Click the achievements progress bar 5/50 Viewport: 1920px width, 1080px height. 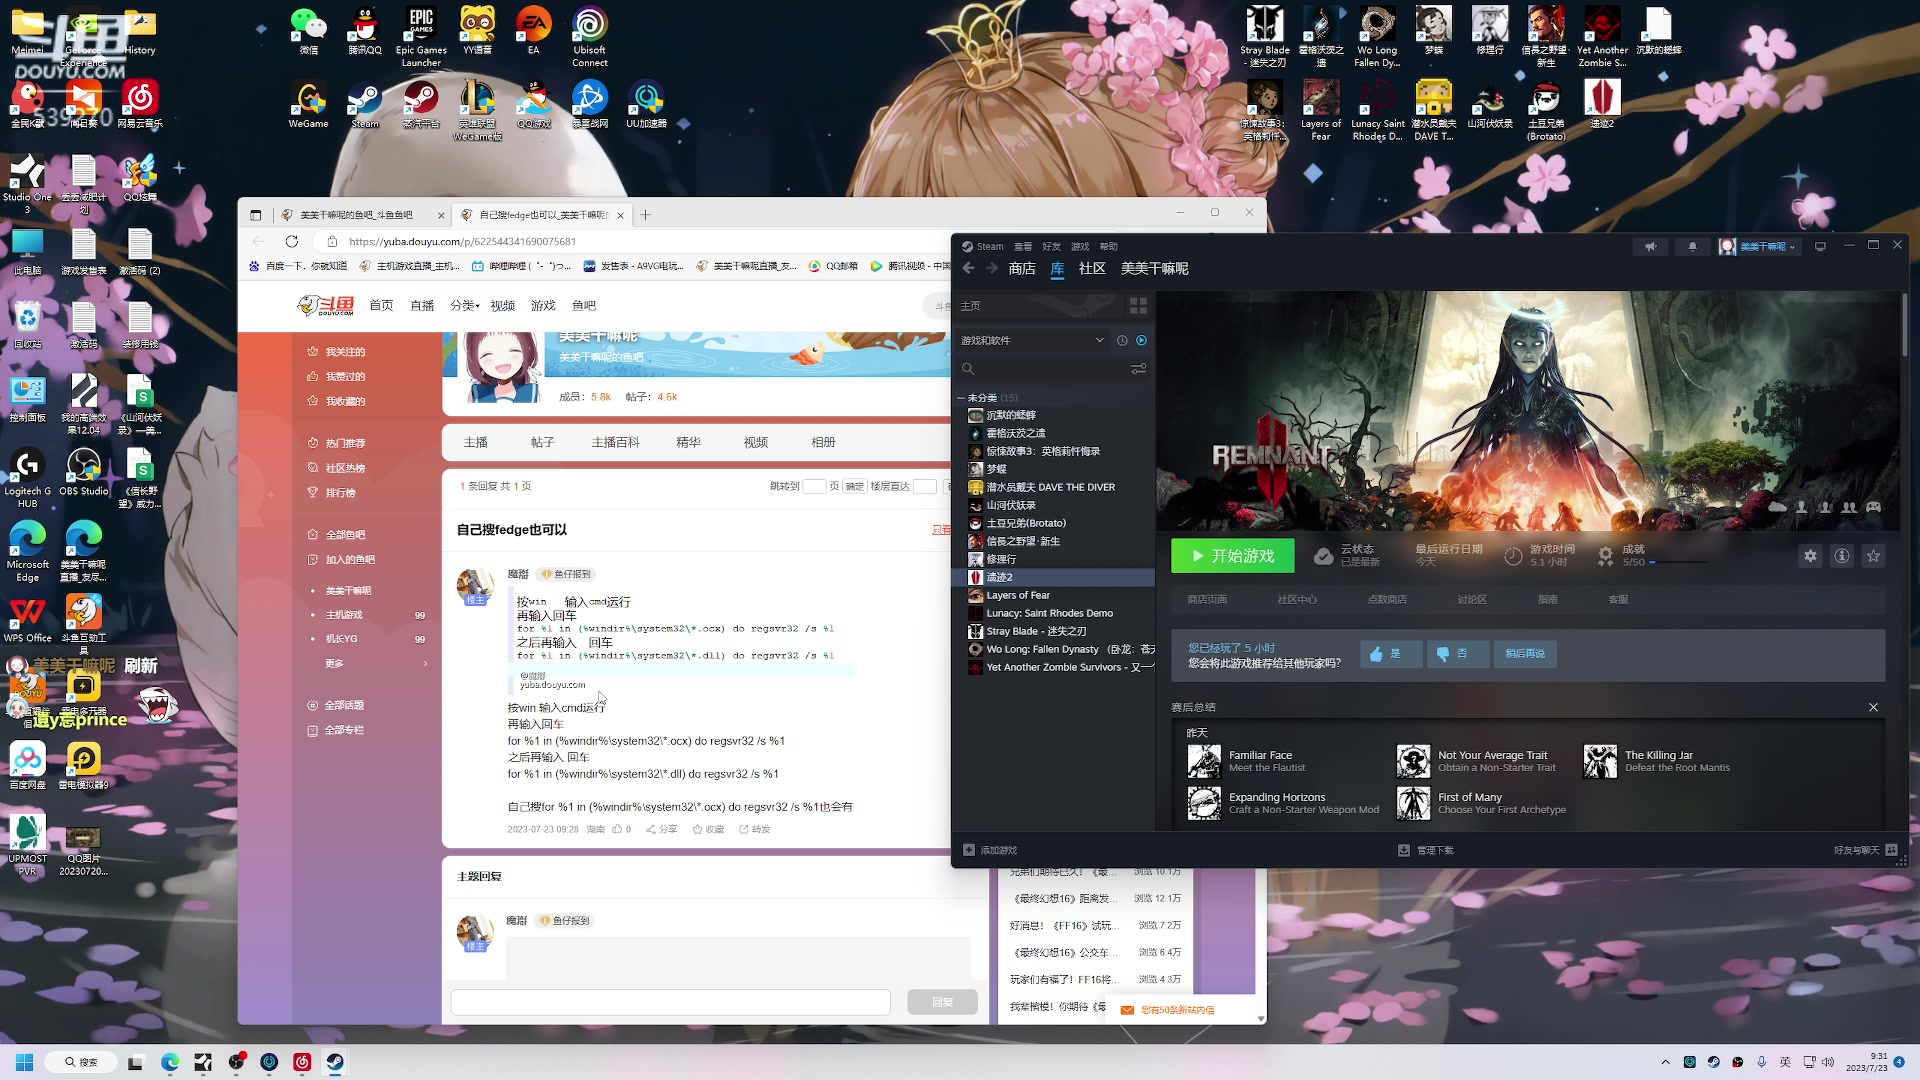point(1678,562)
